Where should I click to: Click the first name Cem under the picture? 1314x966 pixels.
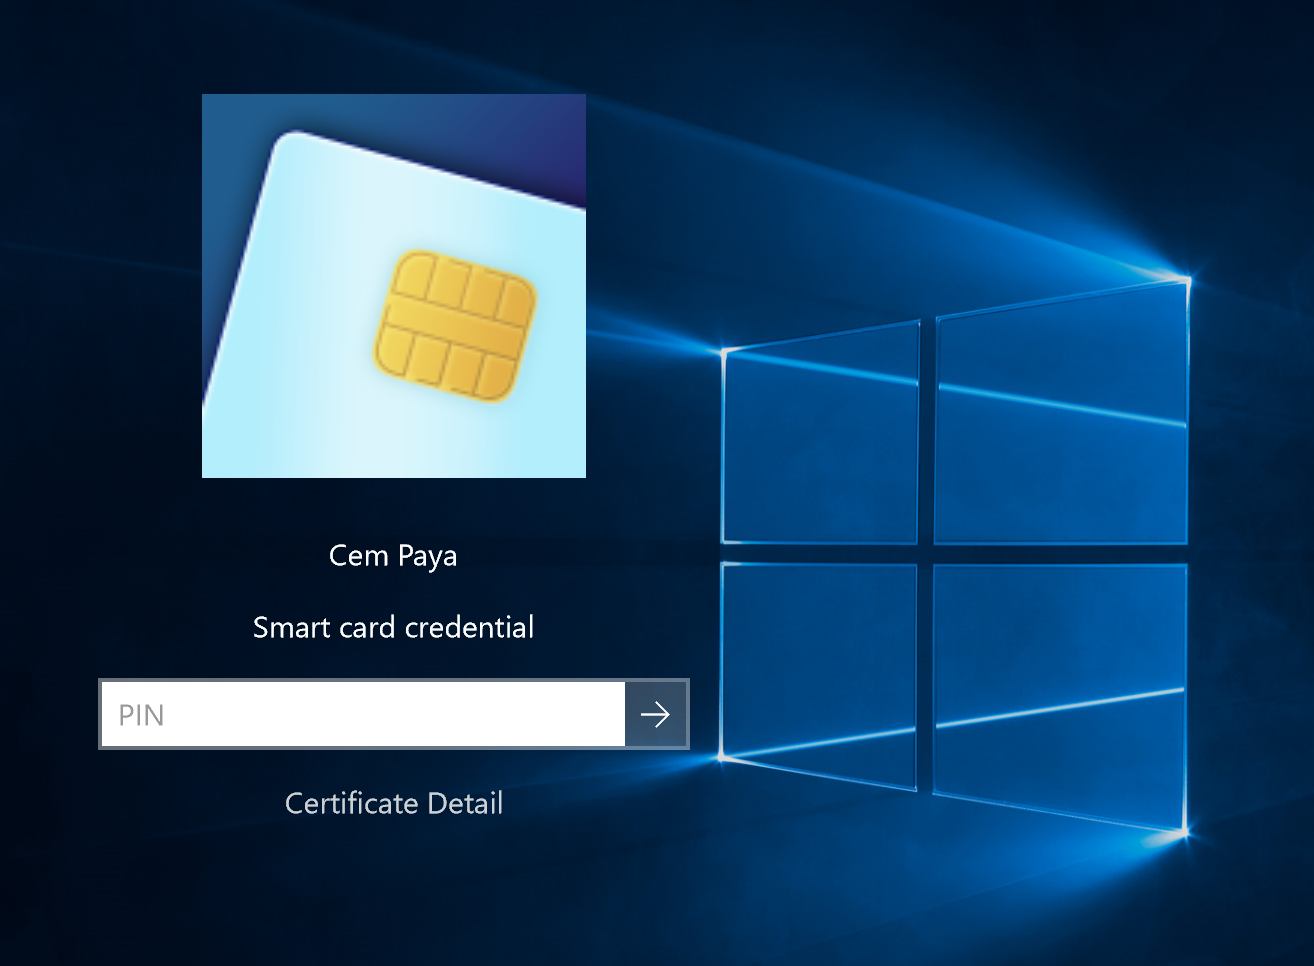click(358, 555)
